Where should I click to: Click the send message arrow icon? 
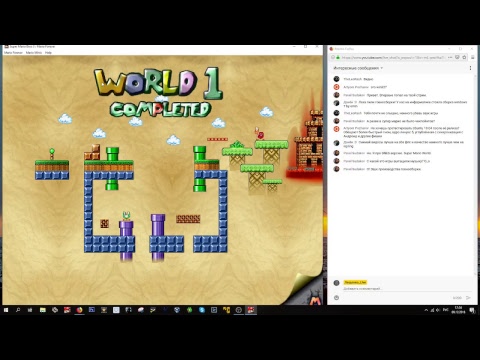pos(468,298)
